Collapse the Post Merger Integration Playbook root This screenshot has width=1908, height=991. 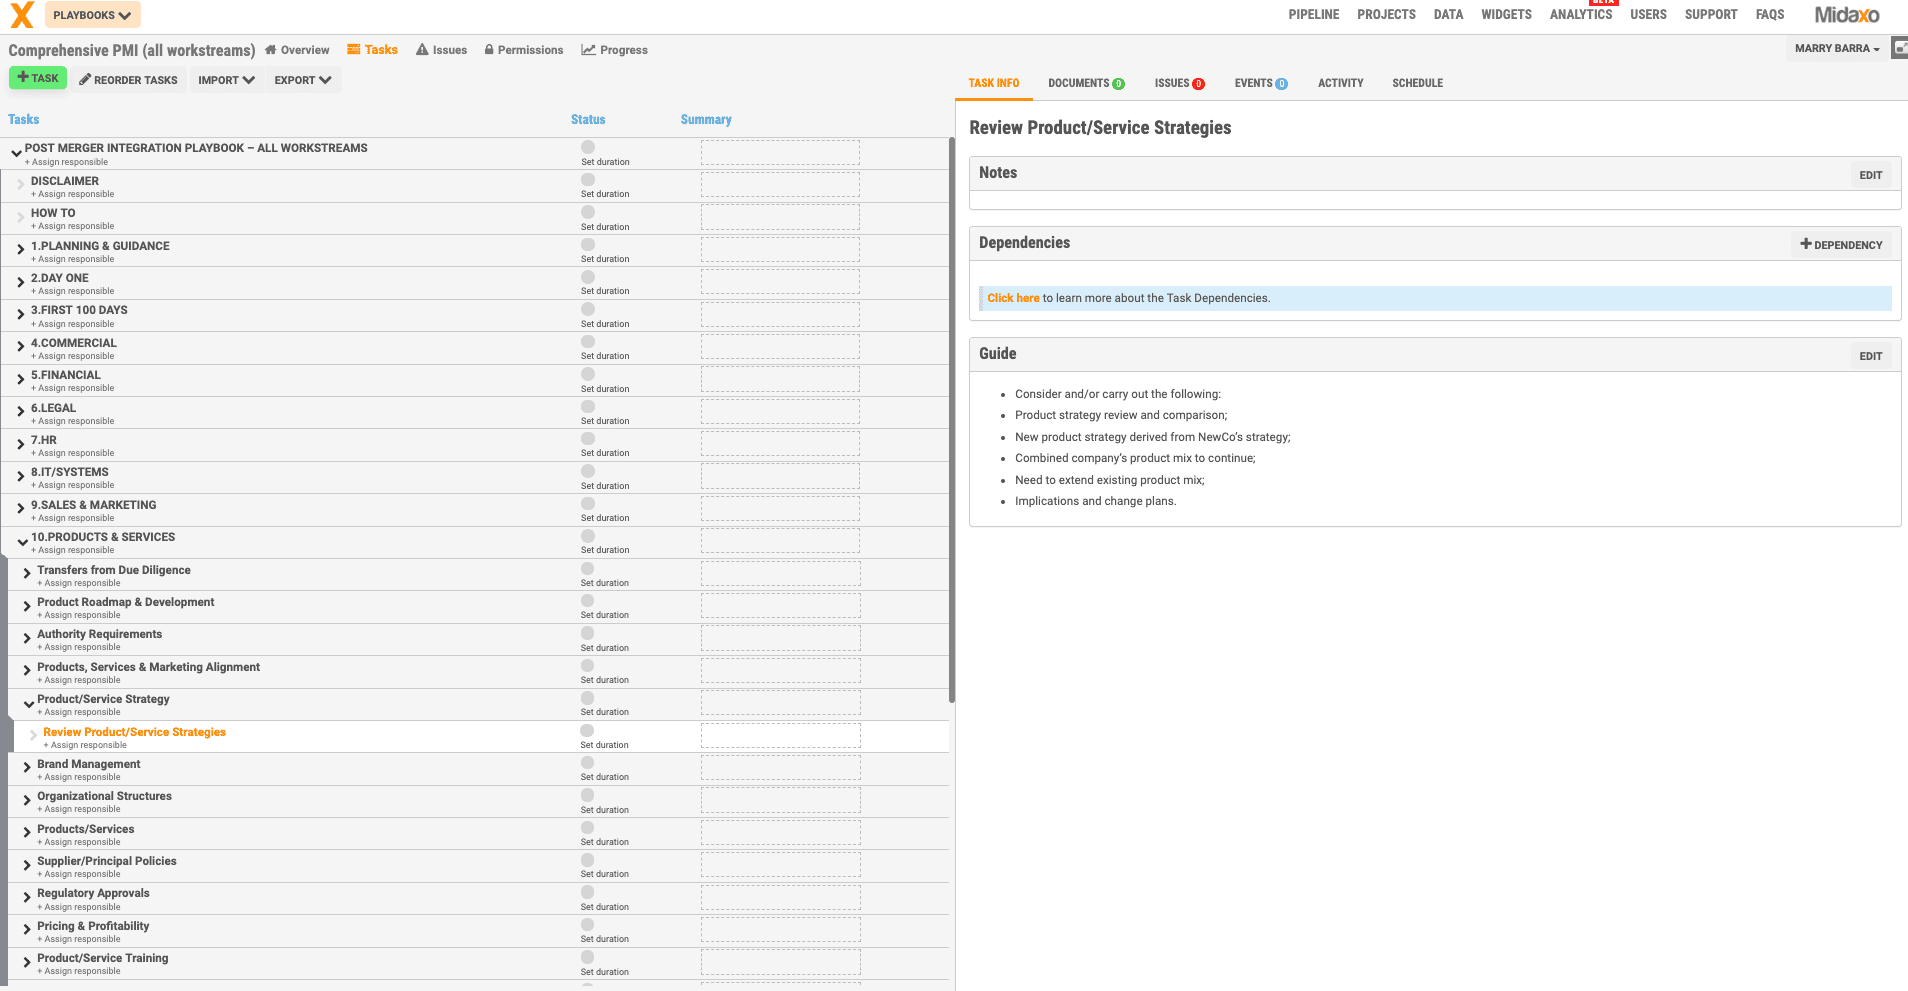coord(16,152)
